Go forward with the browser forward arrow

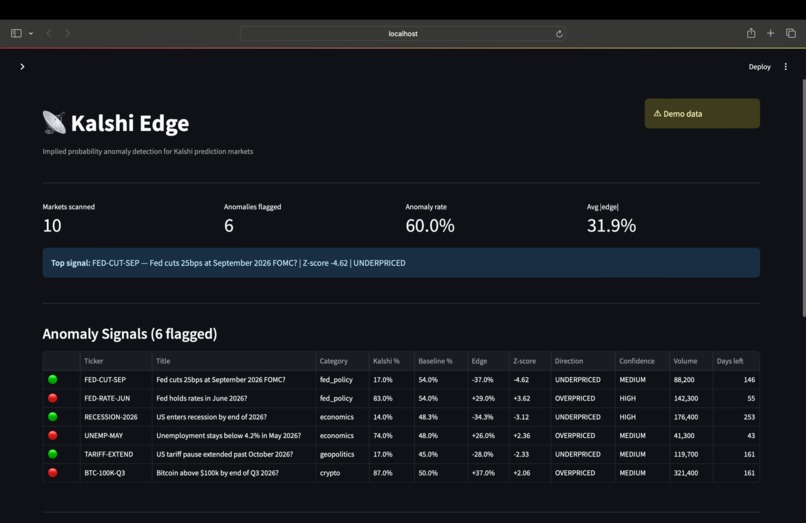pos(68,33)
